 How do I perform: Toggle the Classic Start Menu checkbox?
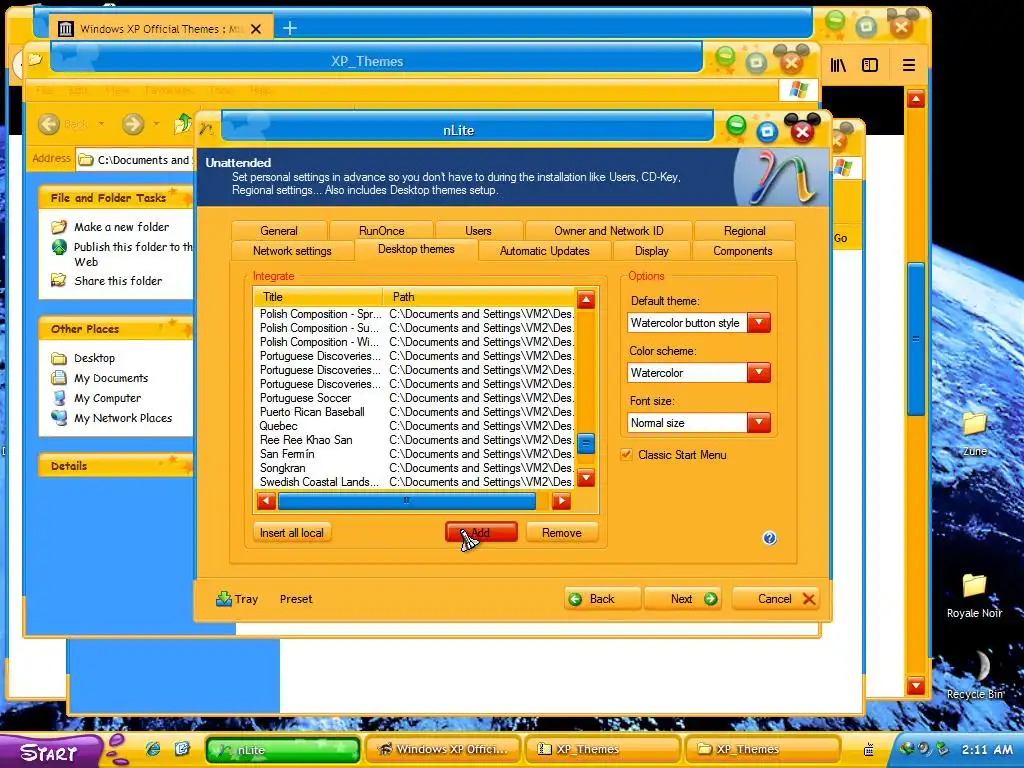[x=626, y=455]
